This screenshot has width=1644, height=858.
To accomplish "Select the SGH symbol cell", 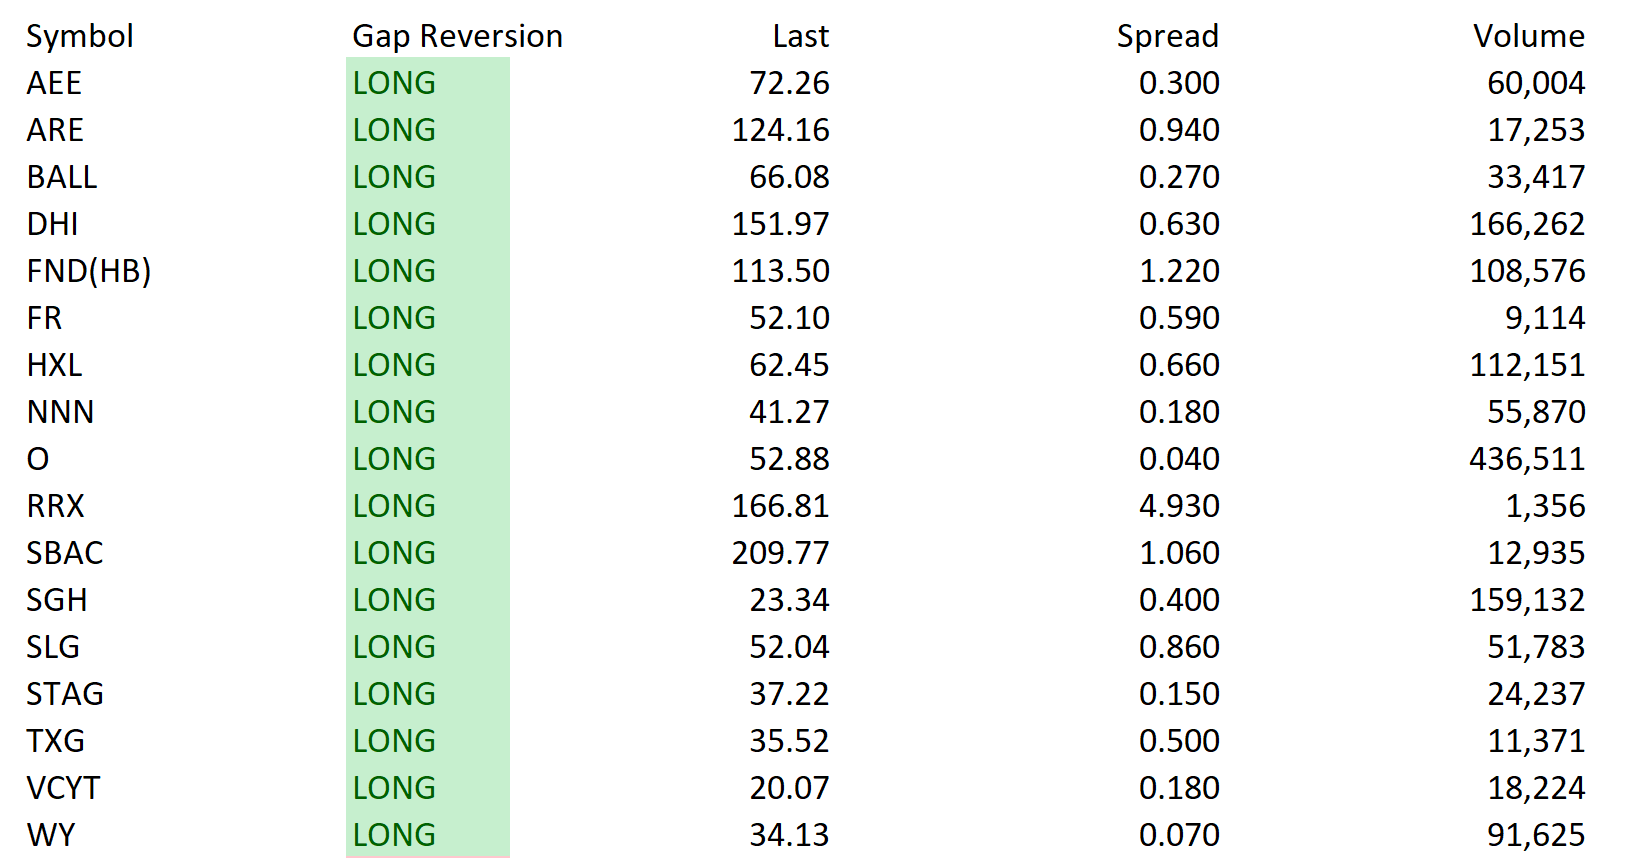I will [x=57, y=600].
